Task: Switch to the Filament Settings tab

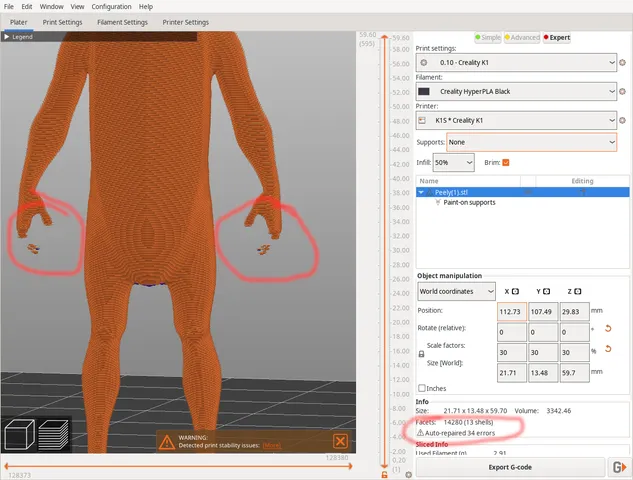Action: 123,22
